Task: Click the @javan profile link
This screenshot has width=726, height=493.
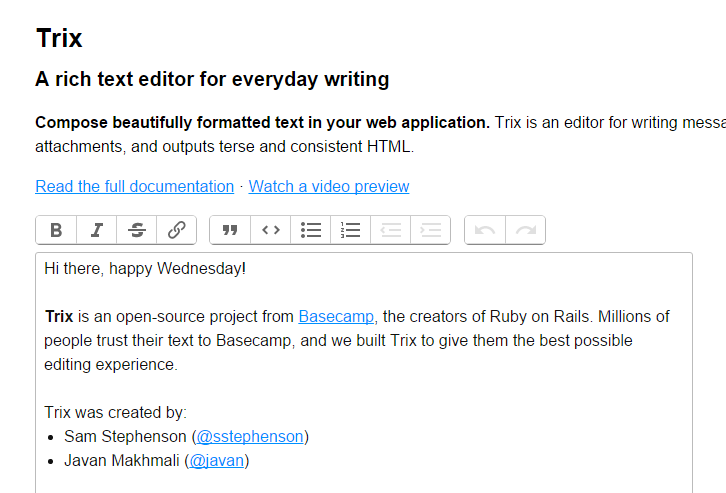Action: [217, 461]
